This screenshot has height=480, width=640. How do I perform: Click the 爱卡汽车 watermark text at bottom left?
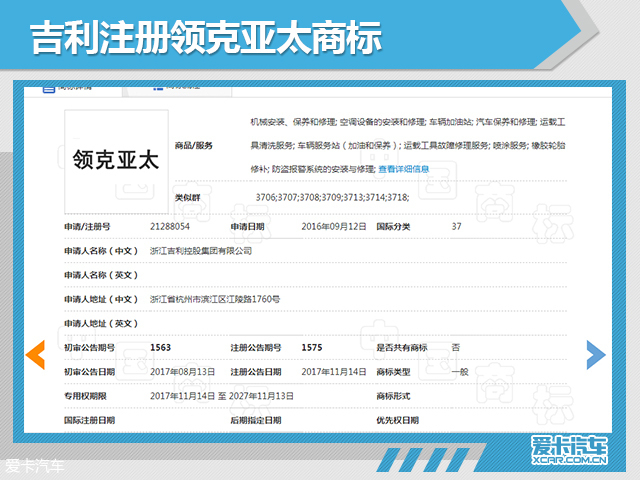point(34,466)
